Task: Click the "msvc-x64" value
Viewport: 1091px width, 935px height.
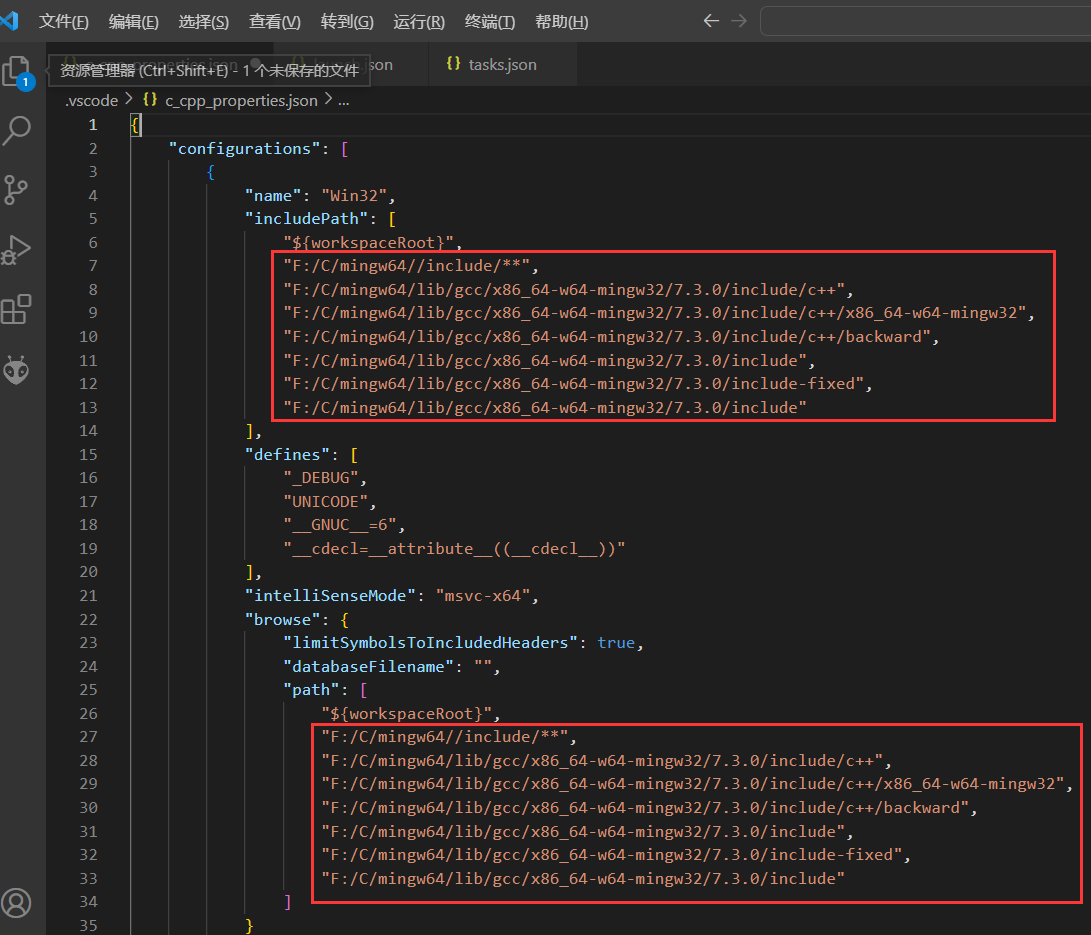Action: [x=483, y=596]
